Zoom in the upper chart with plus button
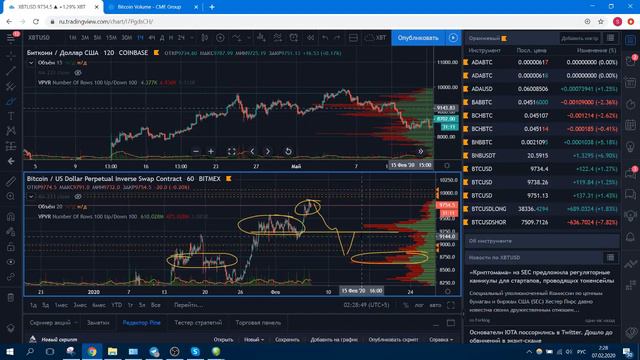This screenshot has width=640, height=360. coord(211,151)
